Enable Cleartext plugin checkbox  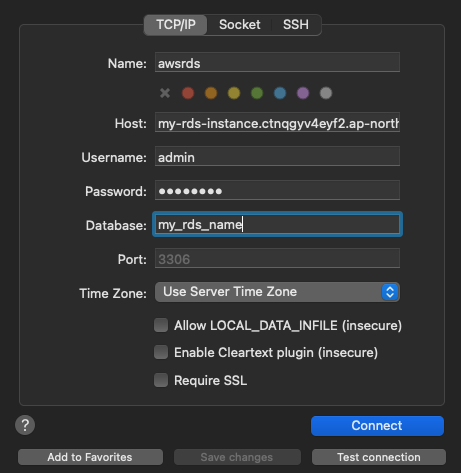coord(161,352)
